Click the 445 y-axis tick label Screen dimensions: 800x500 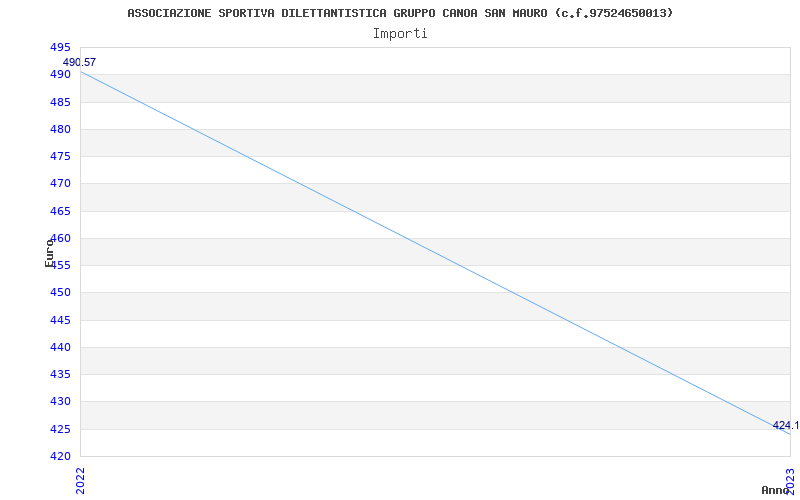pos(60,320)
